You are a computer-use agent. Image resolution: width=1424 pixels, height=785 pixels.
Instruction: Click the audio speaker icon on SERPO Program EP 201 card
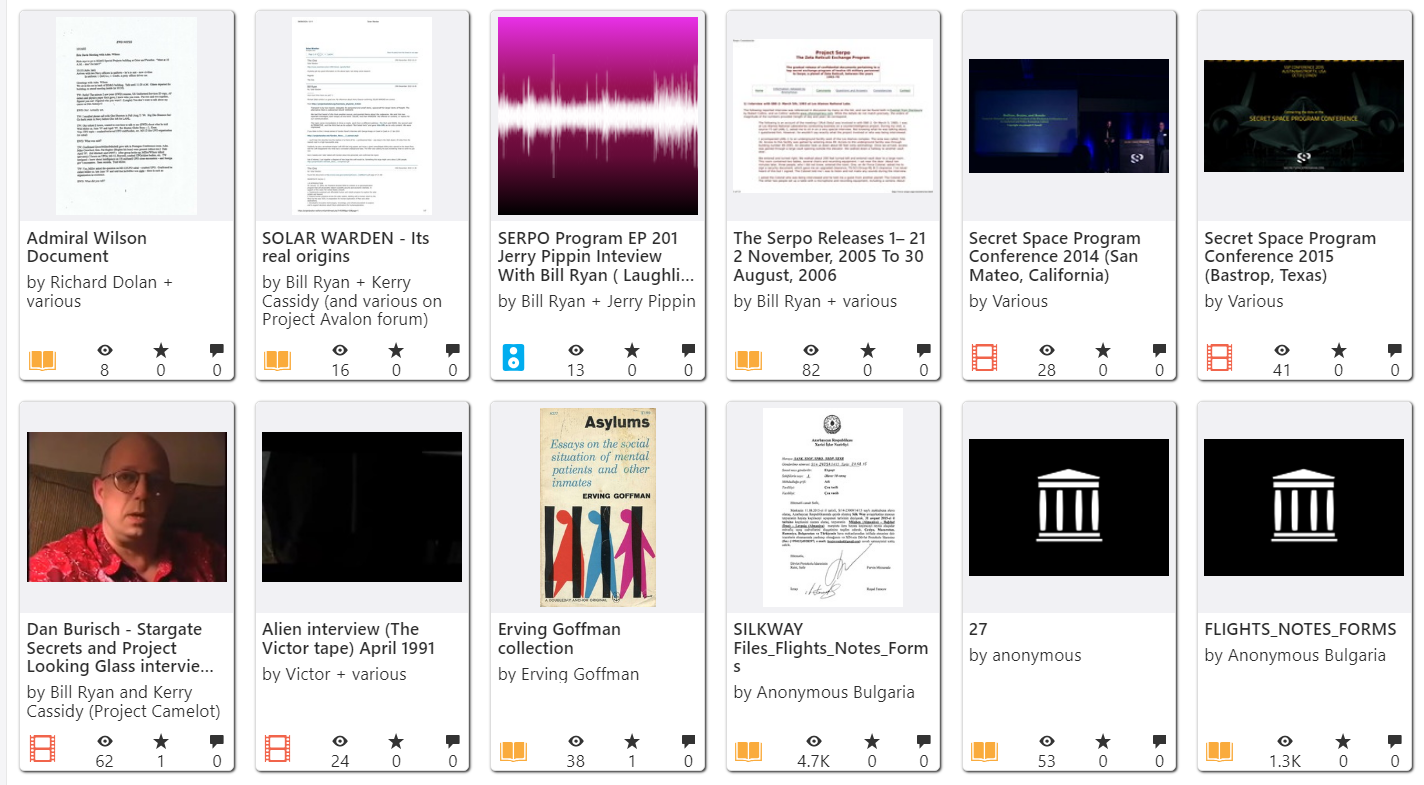pos(513,357)
